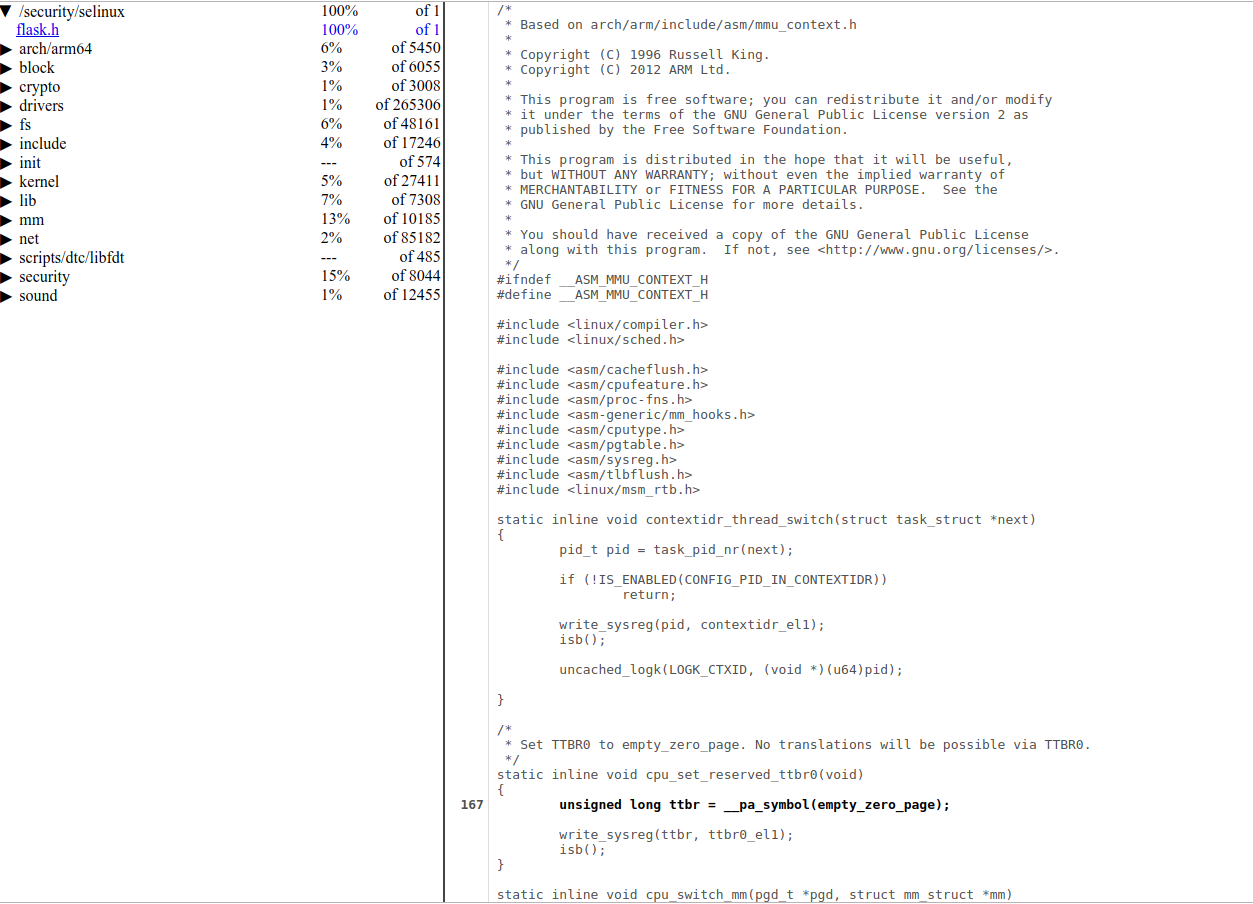The height and width of the screenshot is (904, 1253).
Task: Click the highlighted __pa_symbol code line
Action: [754, 805]
